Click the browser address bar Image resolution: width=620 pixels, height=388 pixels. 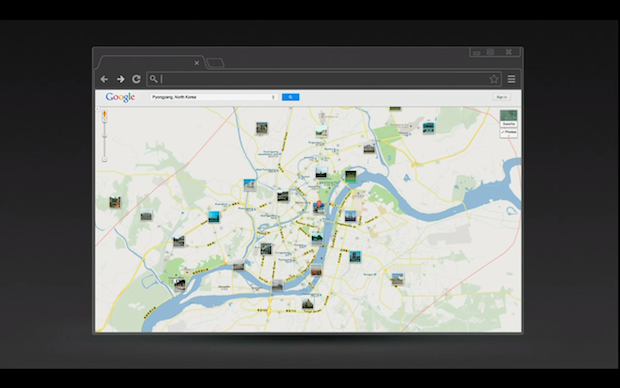click(x=324, y=79)
